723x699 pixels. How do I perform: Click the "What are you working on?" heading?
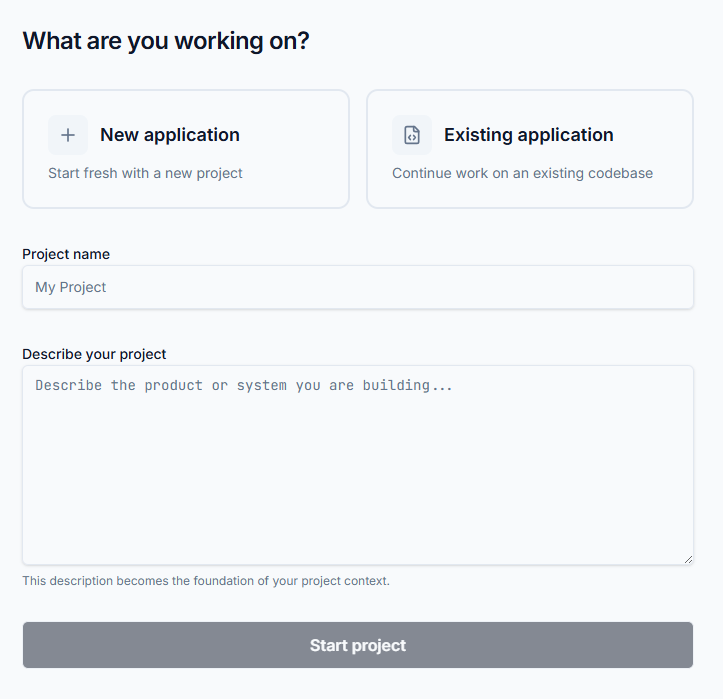pyautogui.click(x=166, y=41)
